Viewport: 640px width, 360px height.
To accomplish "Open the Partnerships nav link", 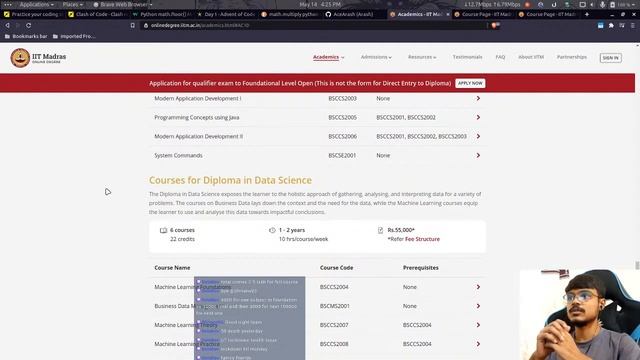I will (x=571, y=57).
